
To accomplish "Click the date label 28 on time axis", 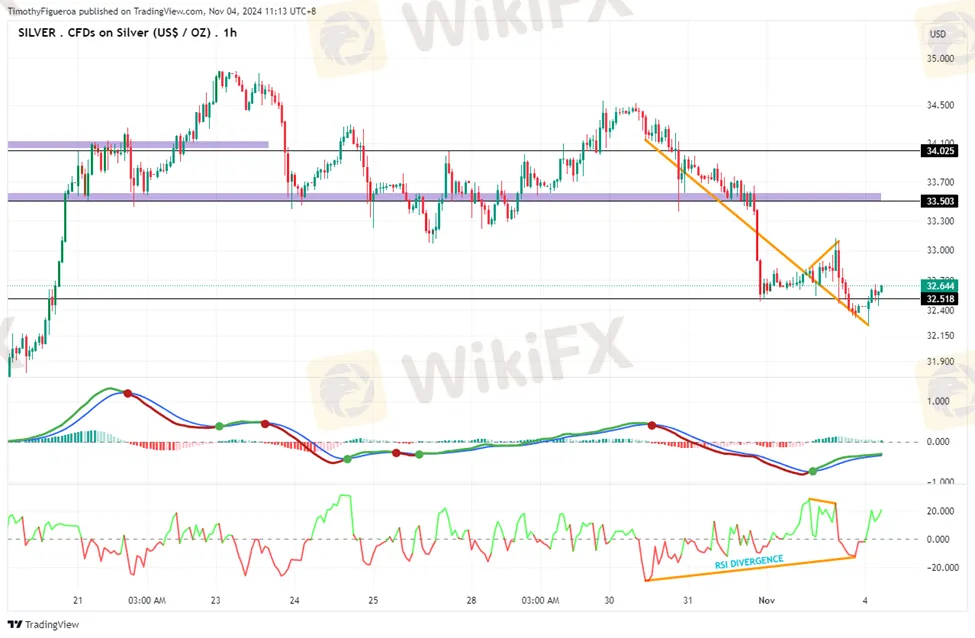I will tap(471, 600).
